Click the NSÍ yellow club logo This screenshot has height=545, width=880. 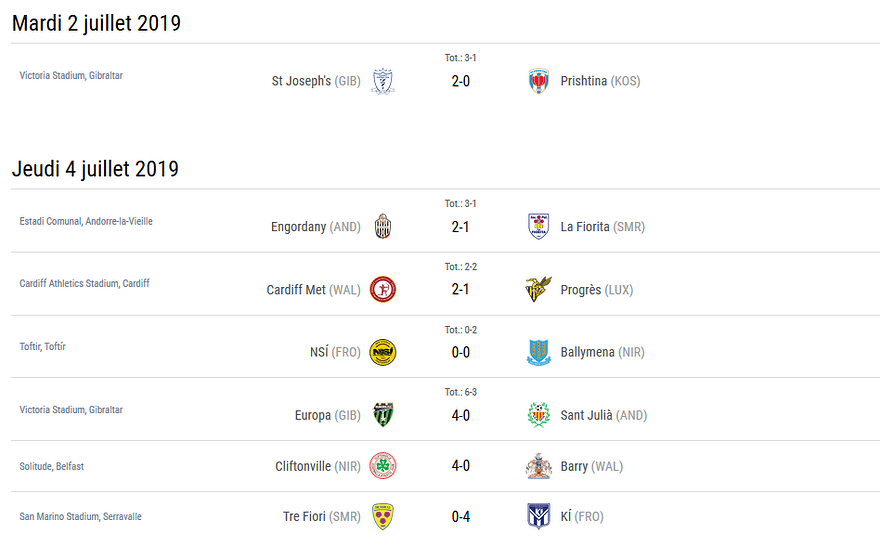click(382, 353)
